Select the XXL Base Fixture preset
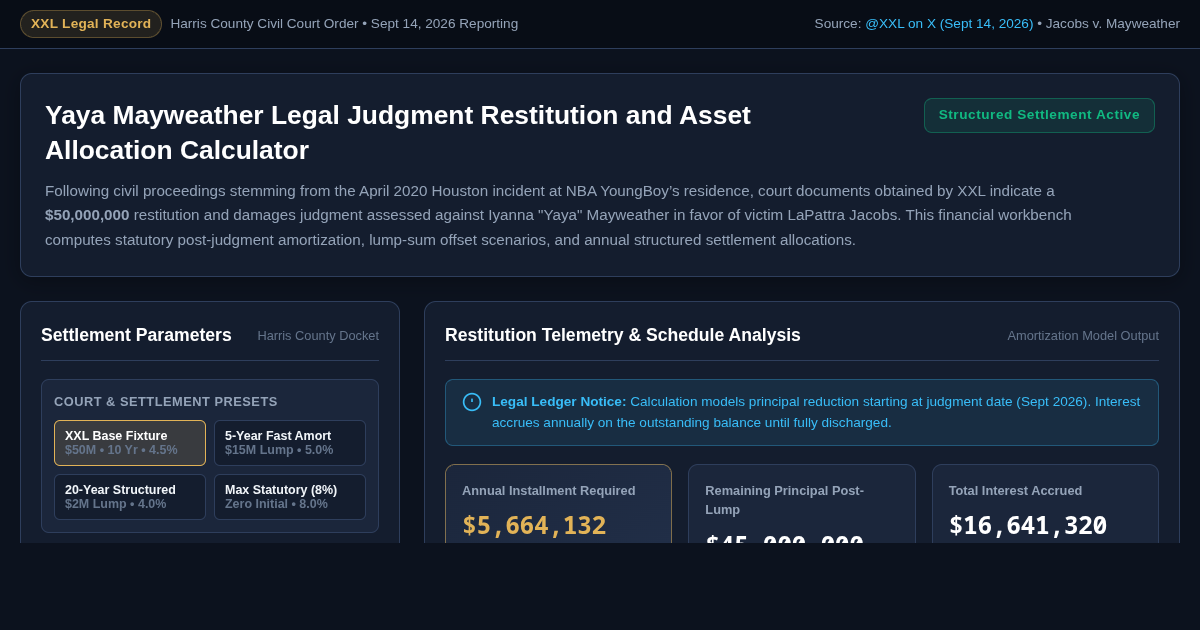The height and width of the screenshot is (630, 1200). tap(130, 443)
